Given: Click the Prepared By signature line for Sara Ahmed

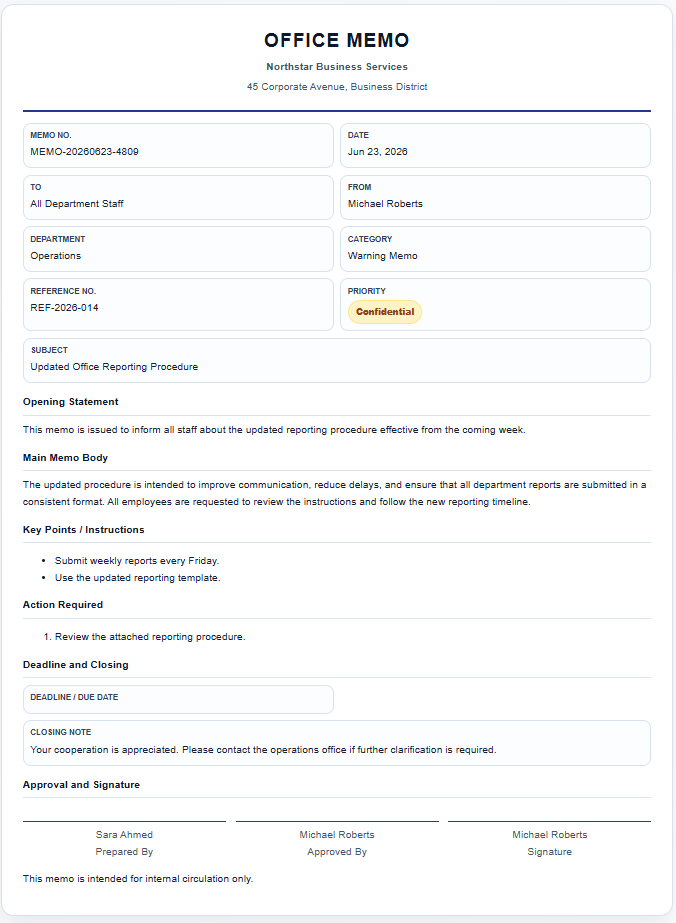Looking at the screenshot, I should pyautogui.click(x=124, y=821).
